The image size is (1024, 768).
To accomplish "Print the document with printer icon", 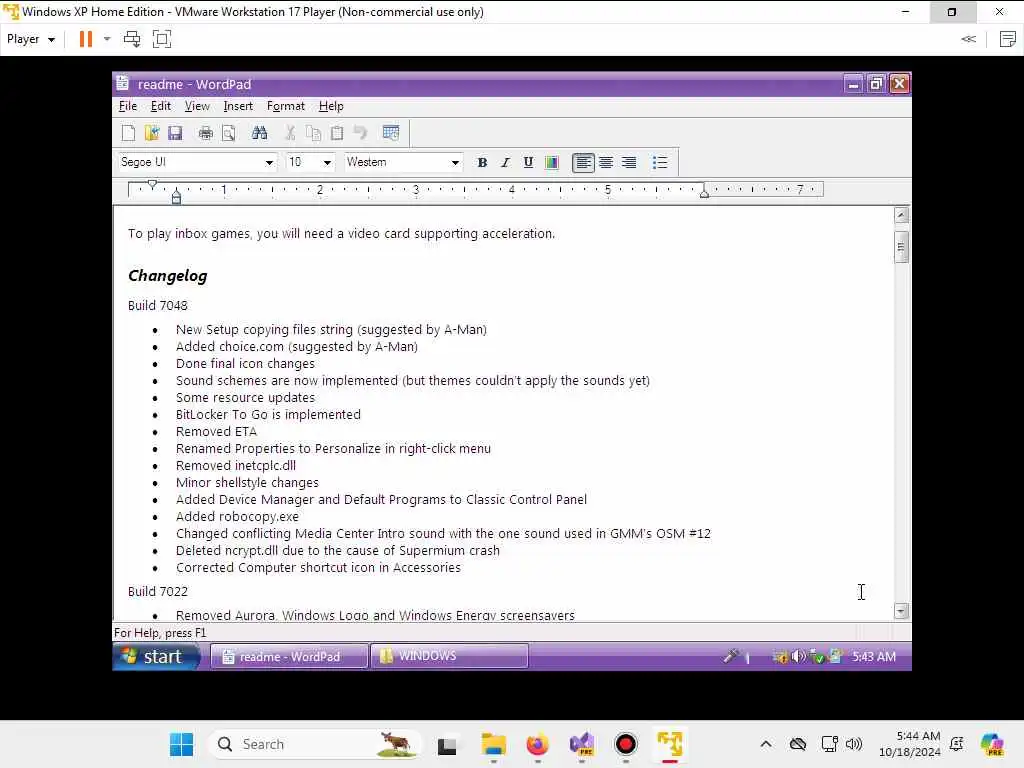I will pyautogui.click(x=206, y=133).
